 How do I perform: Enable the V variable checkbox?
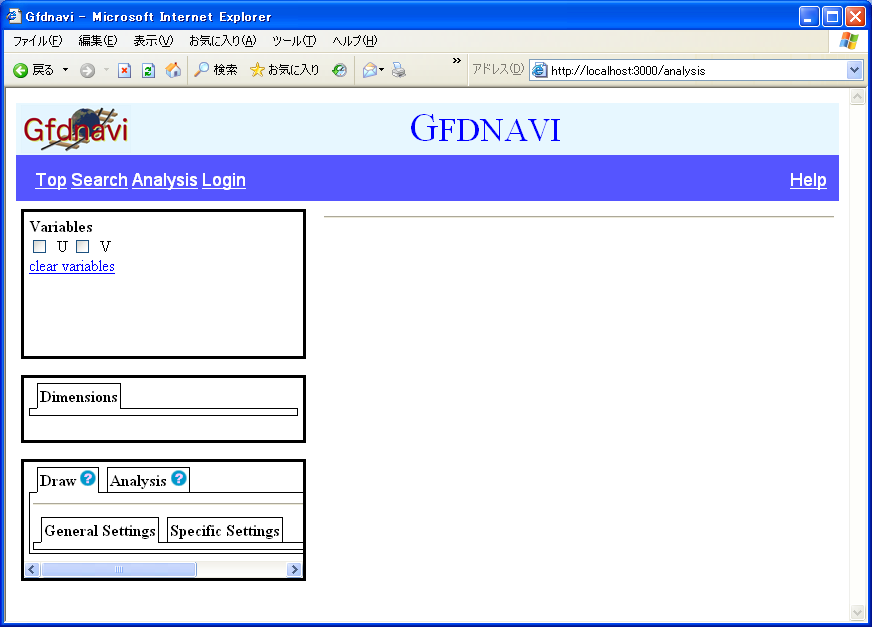click(x=83, y=246)
